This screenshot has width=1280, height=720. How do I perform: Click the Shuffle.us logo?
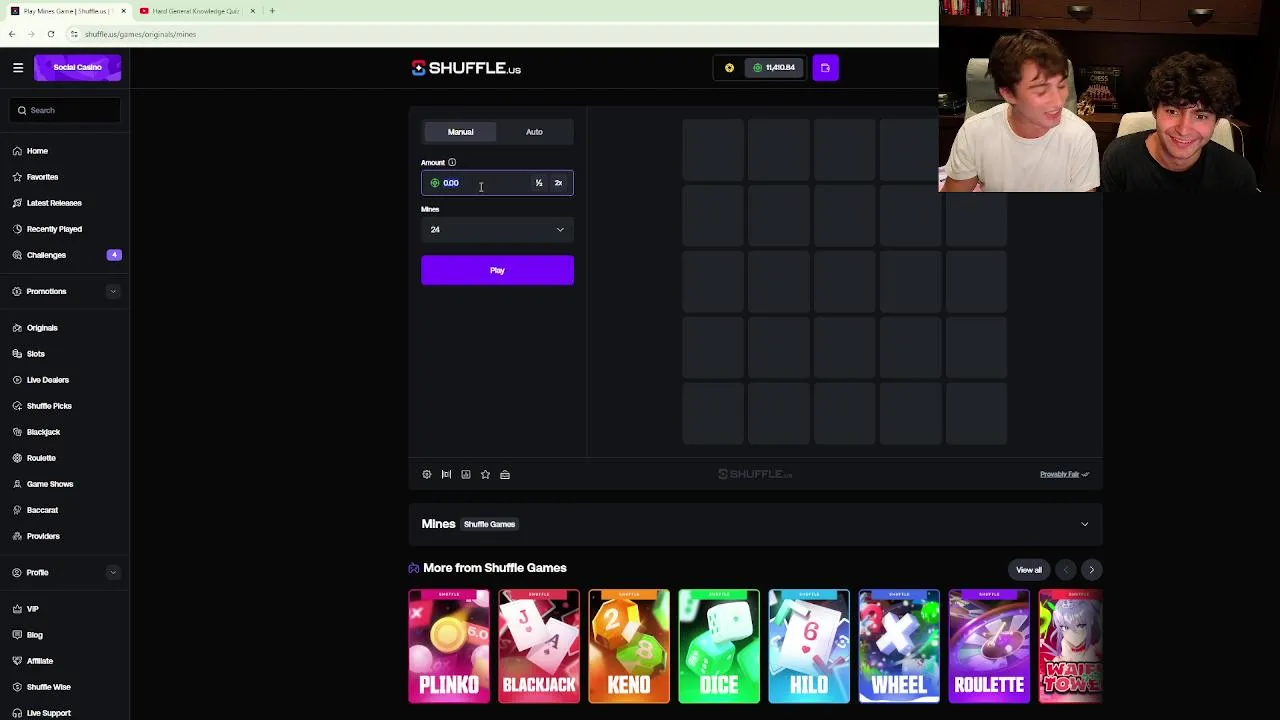tap(466, 68)
